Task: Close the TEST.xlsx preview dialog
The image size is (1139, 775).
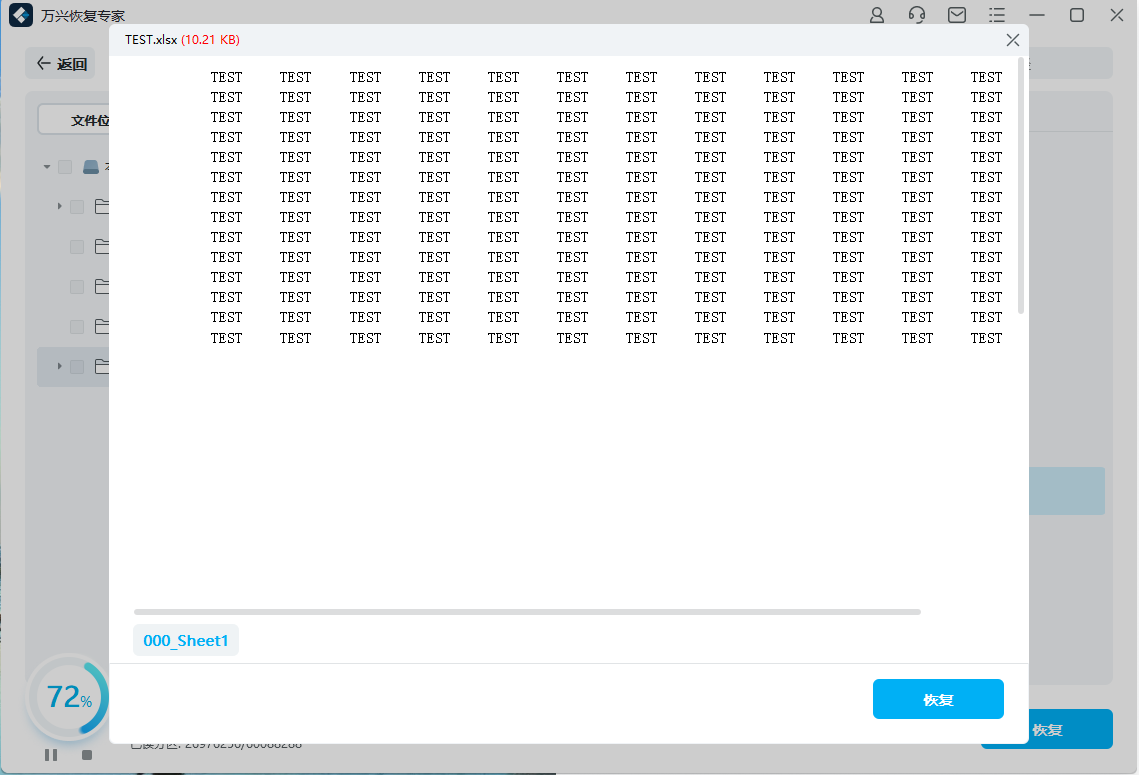Action: (x=1013, y=40)
